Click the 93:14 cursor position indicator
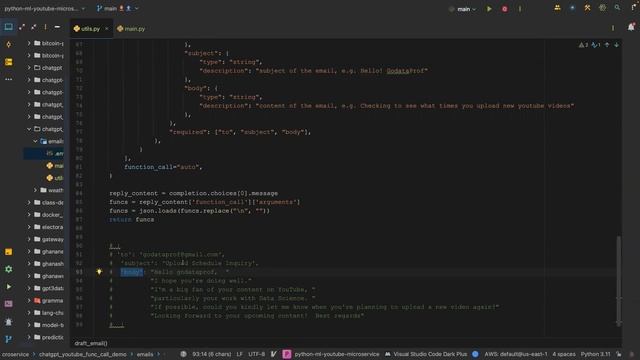Image resolution: width=640 pixels, height=360 pixels. coord(212,354)
